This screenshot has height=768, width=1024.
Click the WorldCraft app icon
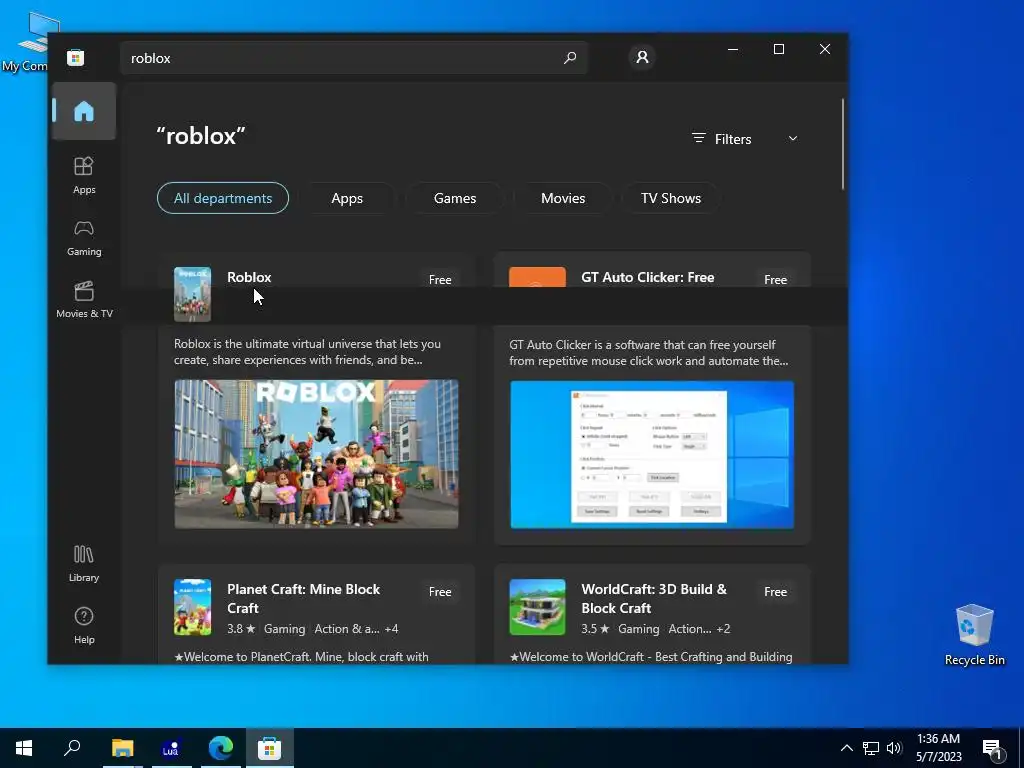(537, 607)
